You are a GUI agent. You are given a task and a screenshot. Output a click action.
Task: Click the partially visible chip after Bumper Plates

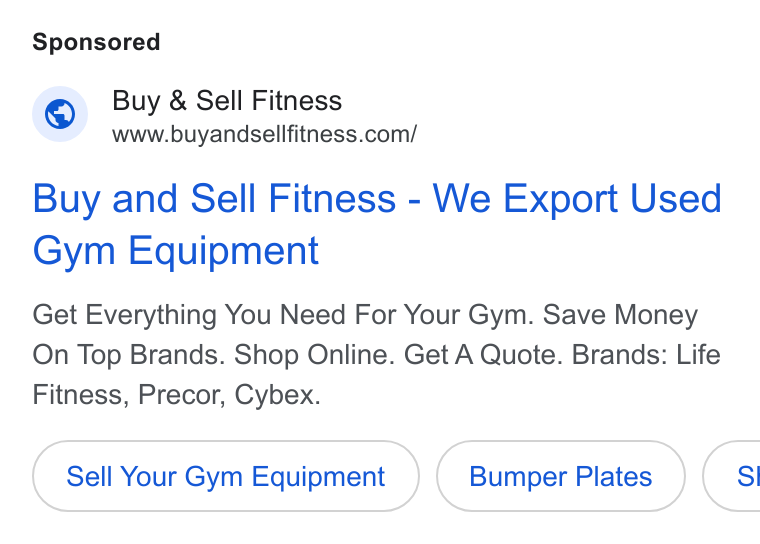(x=732, y=476)
